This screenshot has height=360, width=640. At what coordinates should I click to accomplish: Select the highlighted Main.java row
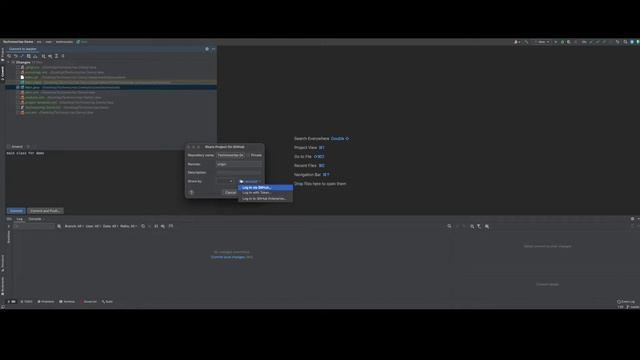pyautogui.click(x=111, y=87)
